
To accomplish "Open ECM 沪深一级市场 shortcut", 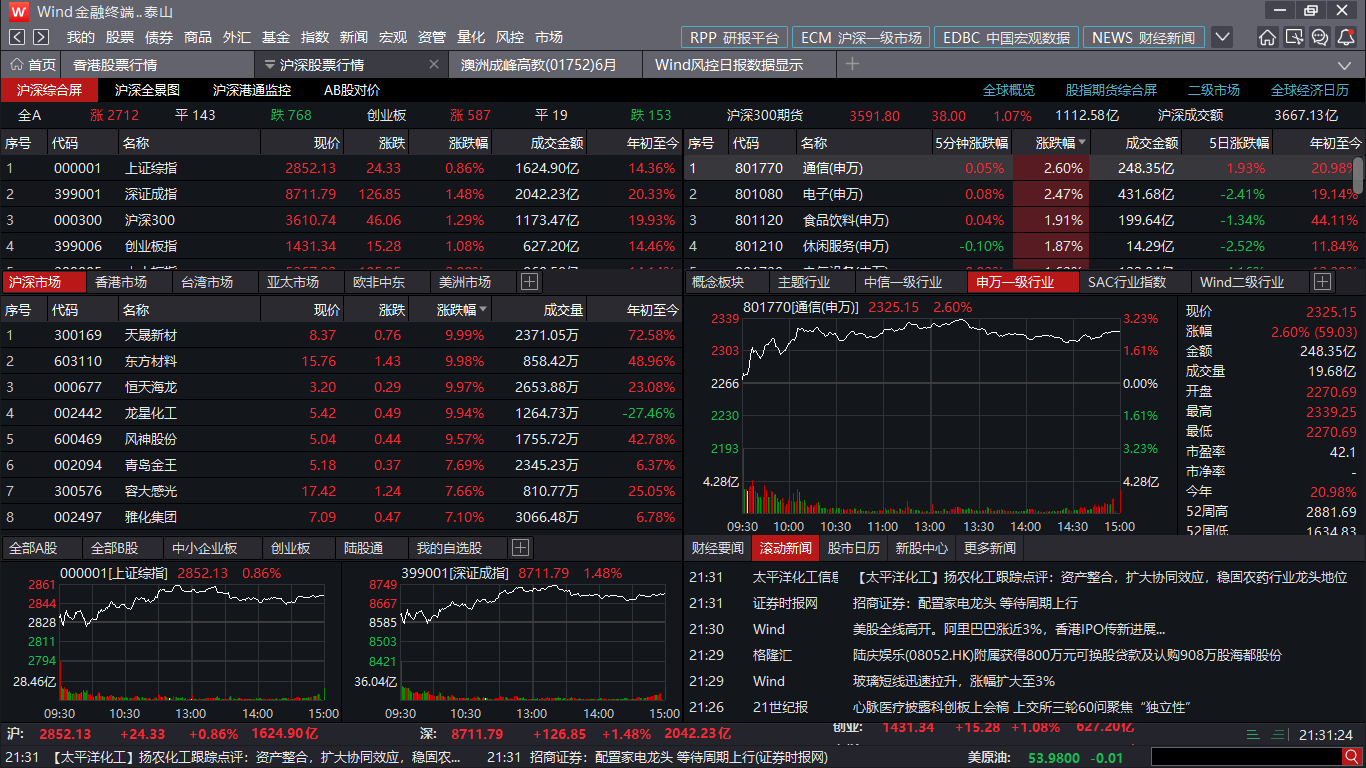I will (x=860, y=37).
